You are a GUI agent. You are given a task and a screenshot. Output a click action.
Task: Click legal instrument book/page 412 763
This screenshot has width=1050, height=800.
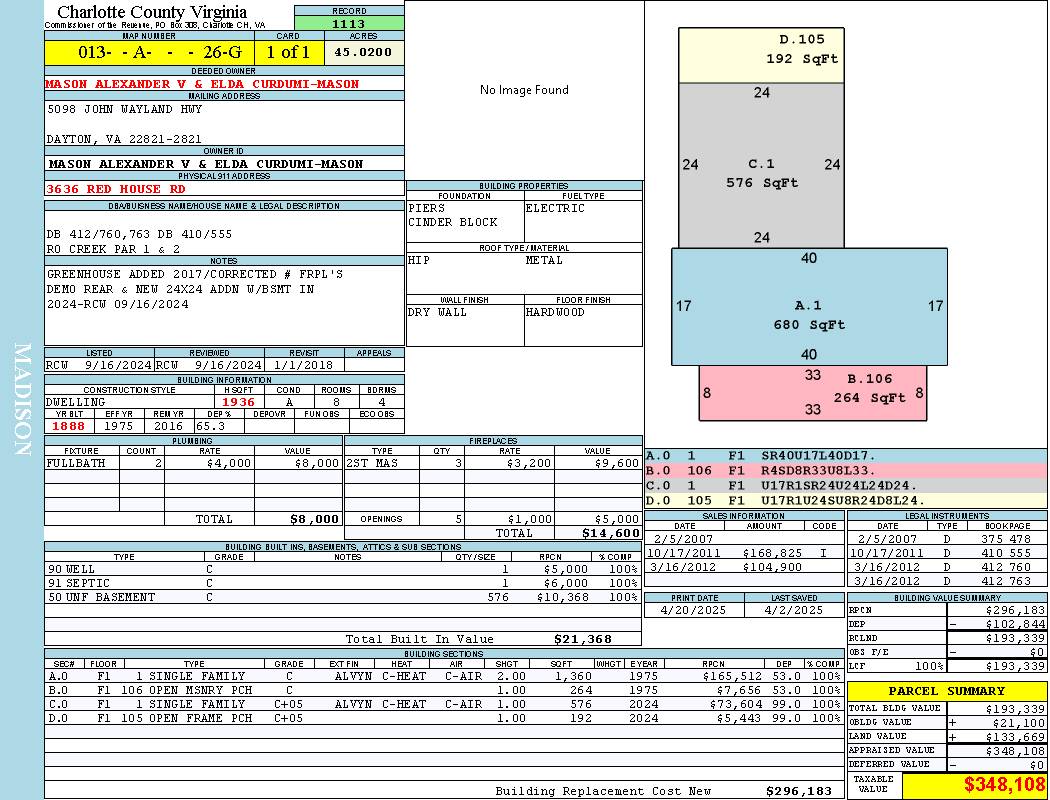(1006, 582)
